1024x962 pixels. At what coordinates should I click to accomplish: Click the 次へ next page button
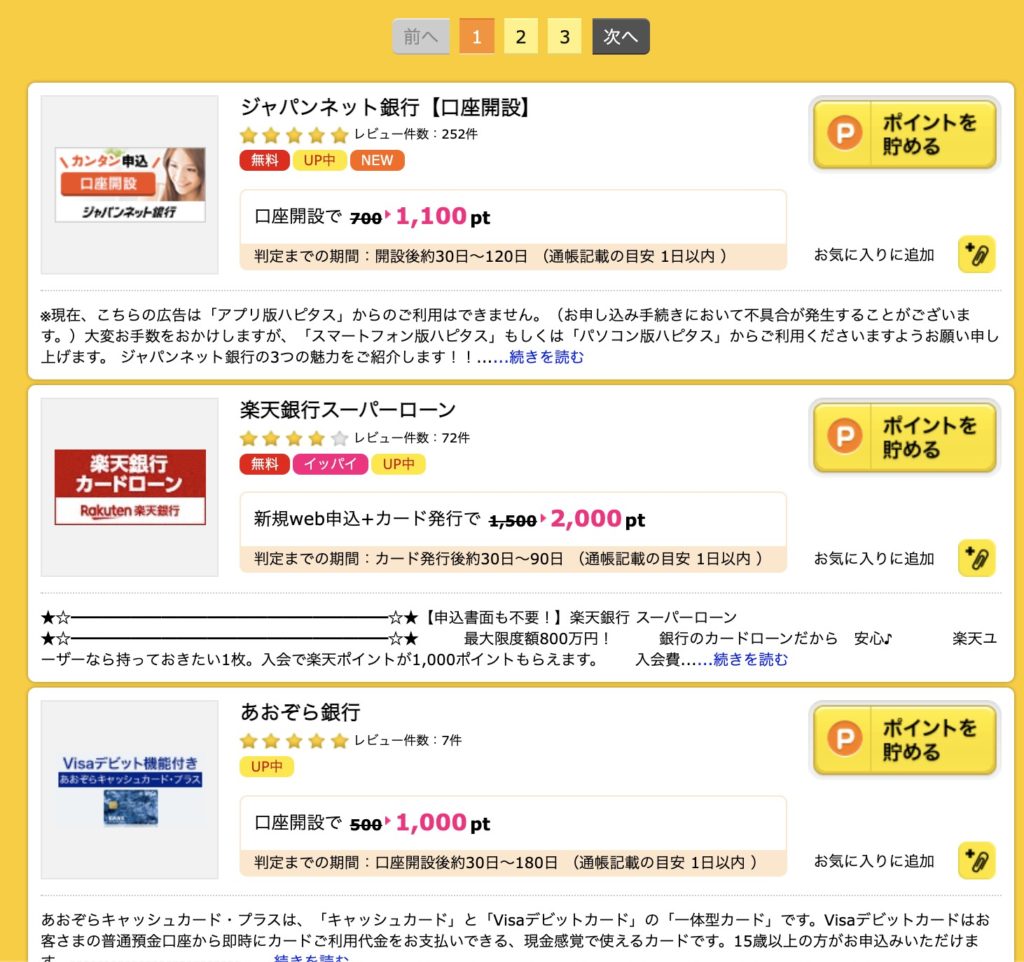click(x=620, y=37)
